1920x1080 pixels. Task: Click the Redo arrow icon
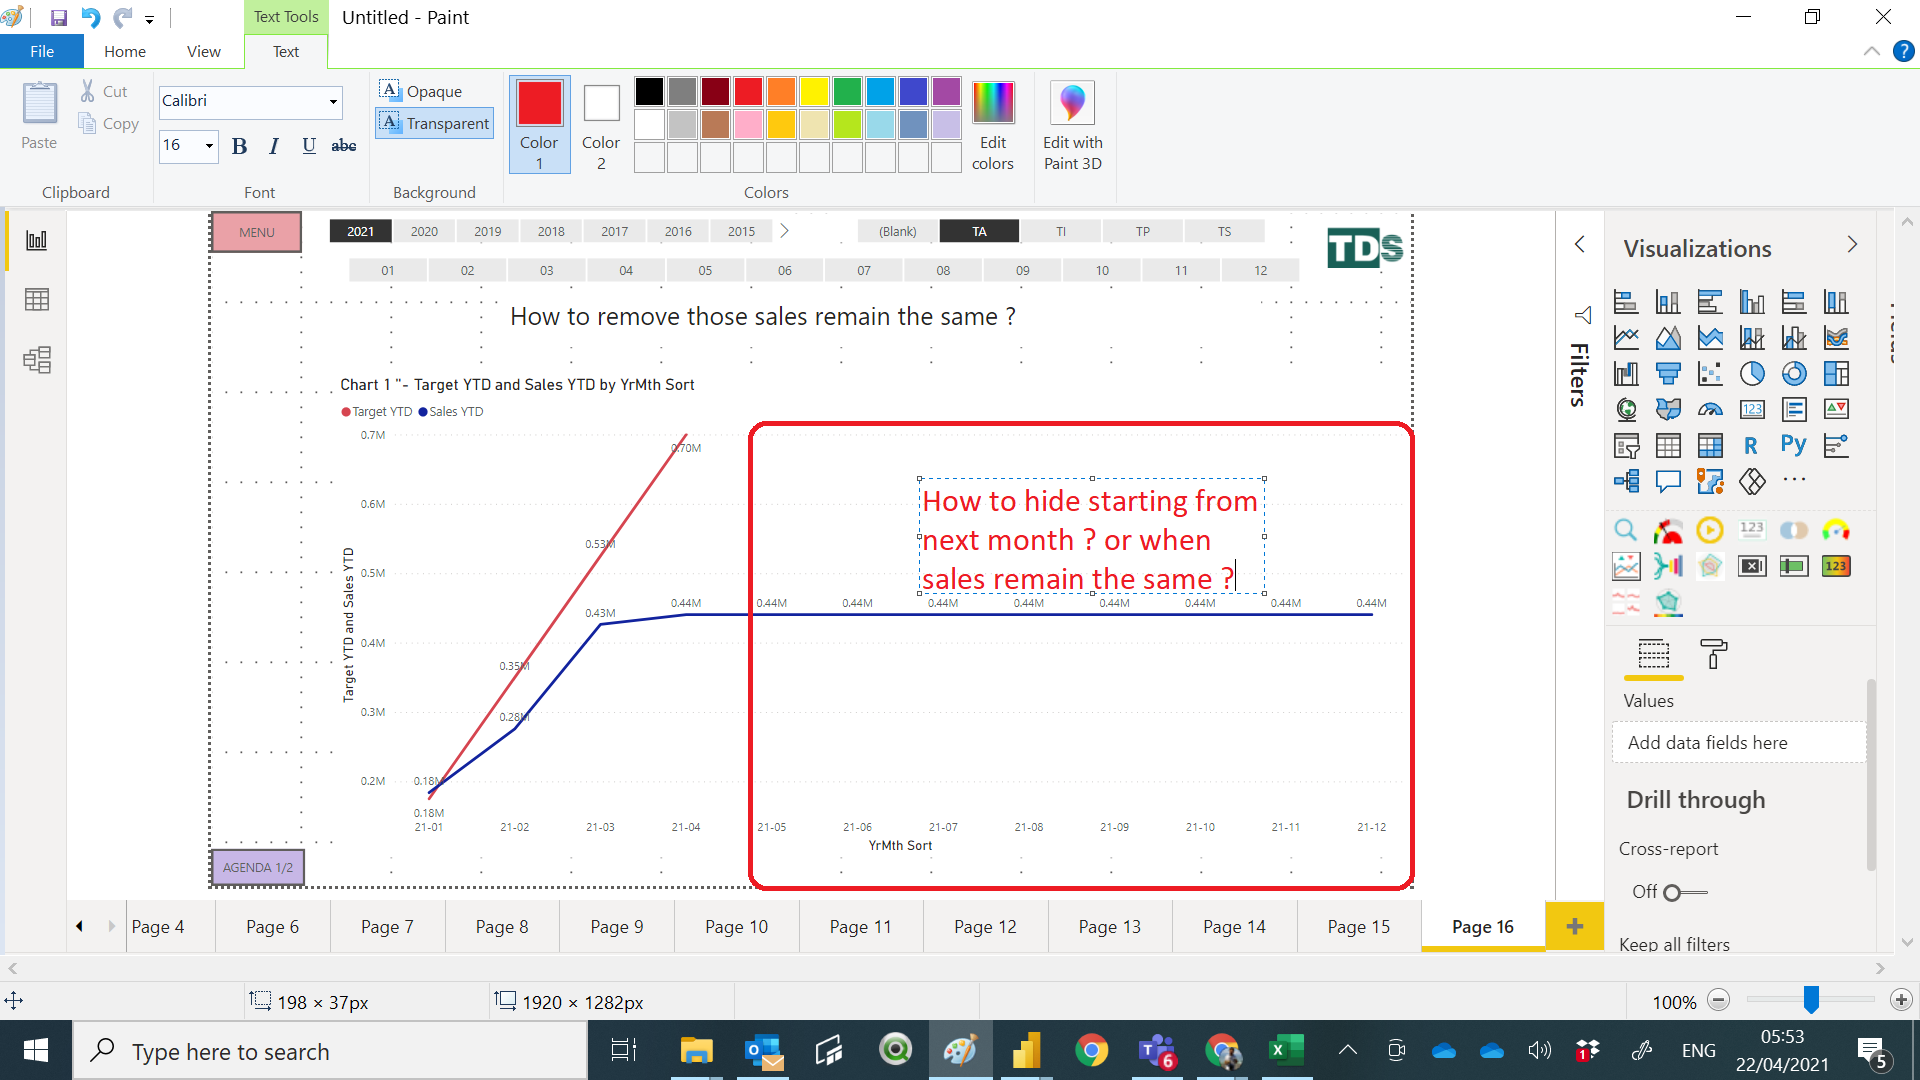[x=122, y=17]
